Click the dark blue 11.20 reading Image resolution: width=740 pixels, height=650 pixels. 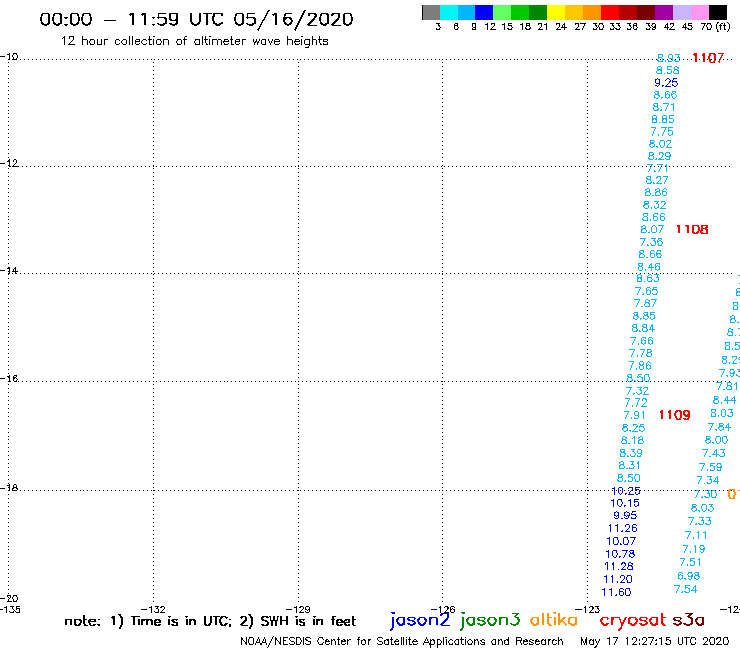[x=618, y=579]
